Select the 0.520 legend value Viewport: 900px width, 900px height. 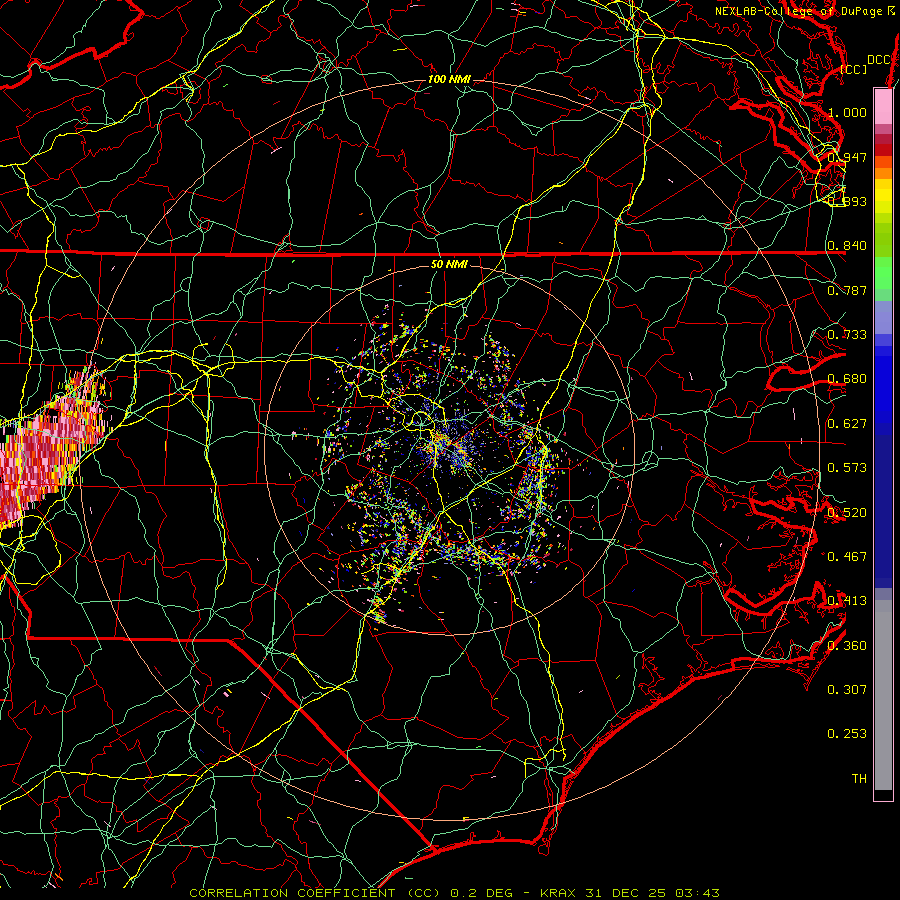pos(847,512)
